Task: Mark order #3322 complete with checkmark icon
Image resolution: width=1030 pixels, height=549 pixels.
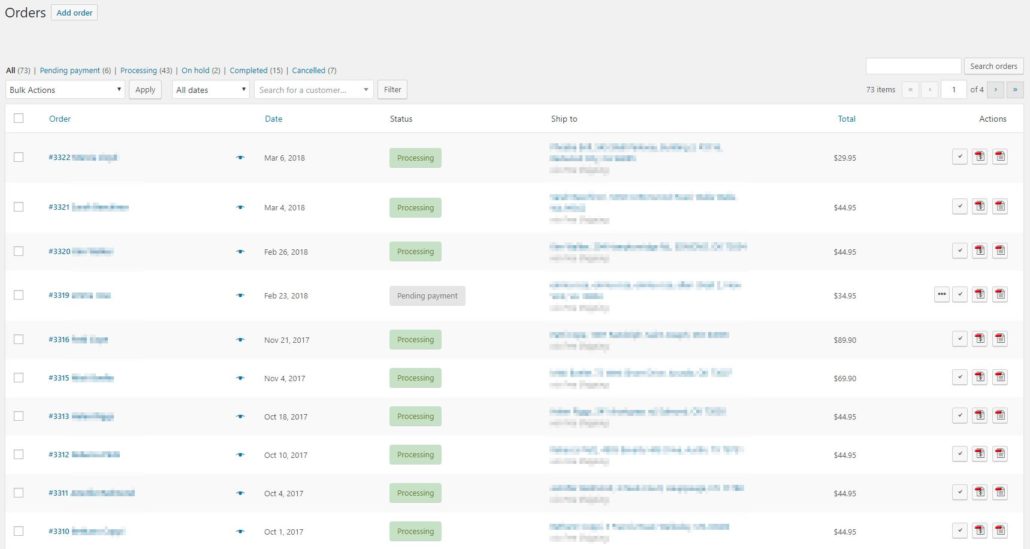Action: (959, 157)
